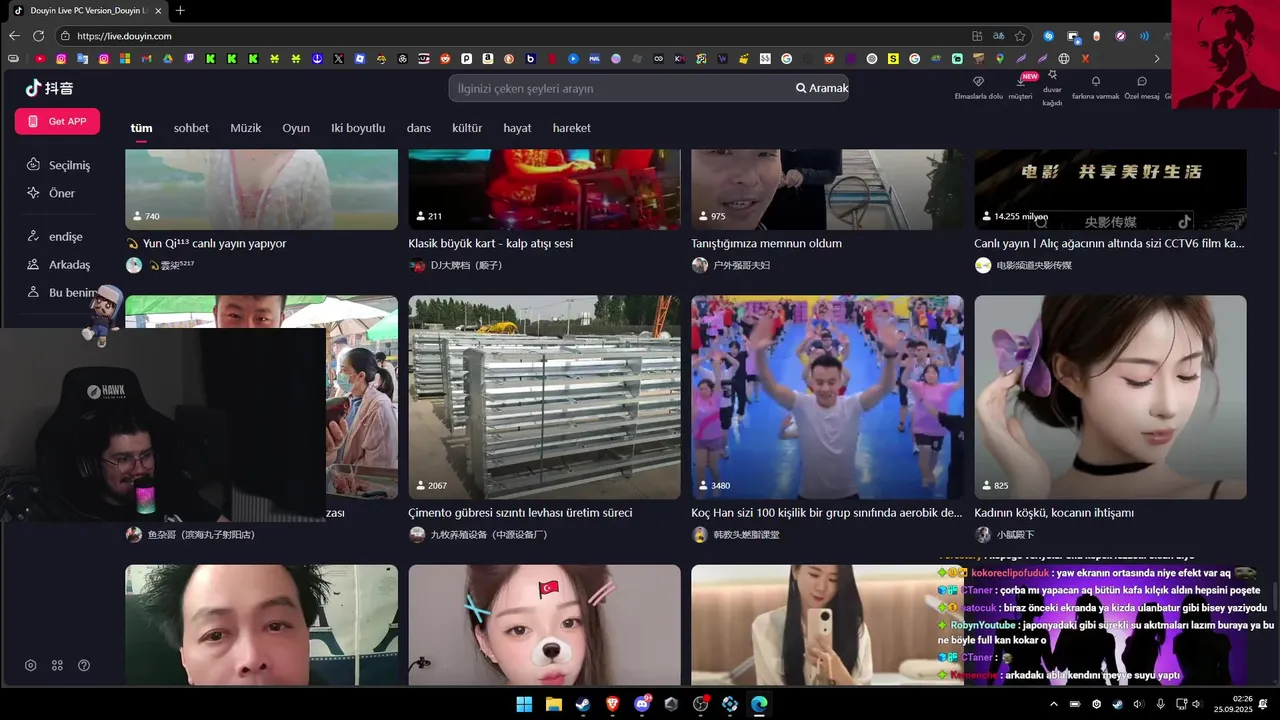Open the metal cage racks stream thumbnail

(544, 397)
